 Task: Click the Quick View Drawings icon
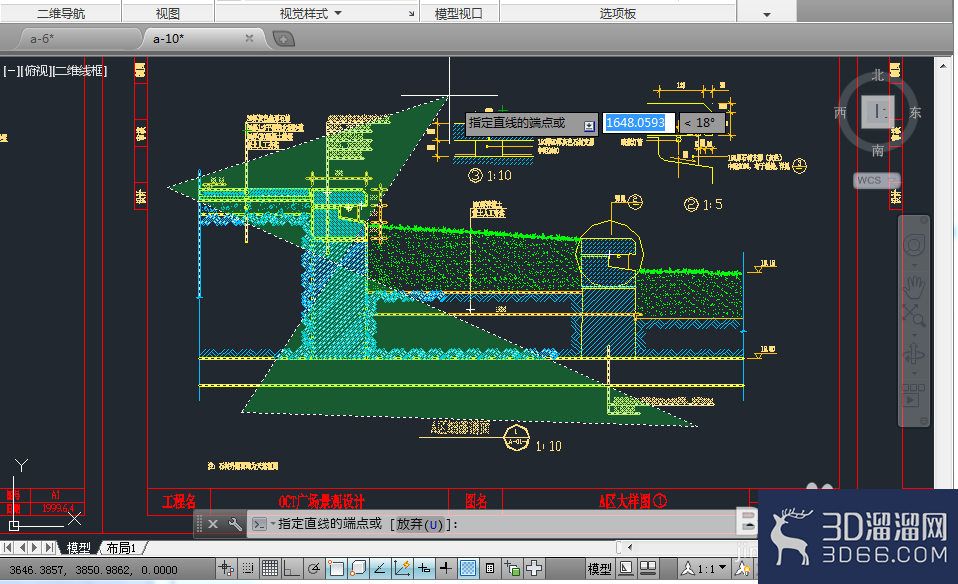pyautogui.click(x=648, y=569)
